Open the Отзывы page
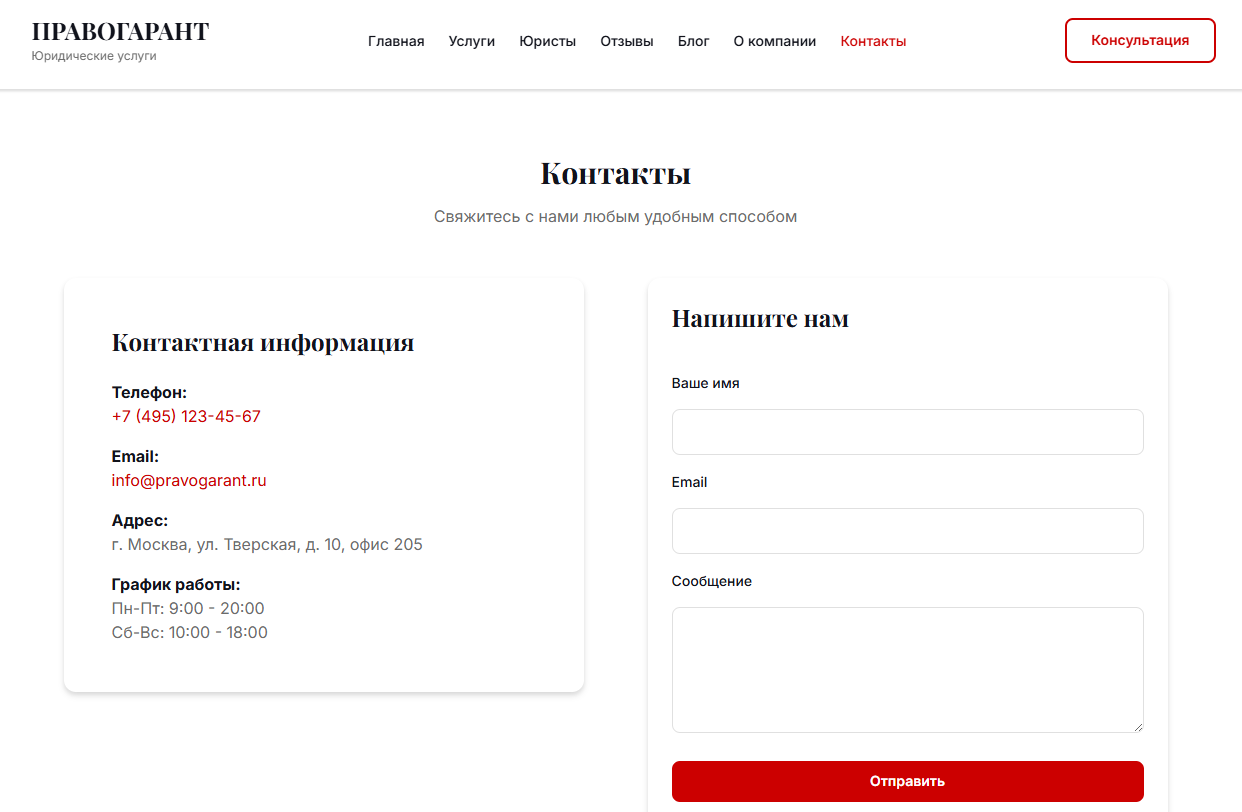The width and height of the screenshot is (1242, 812). click(626, 41)
